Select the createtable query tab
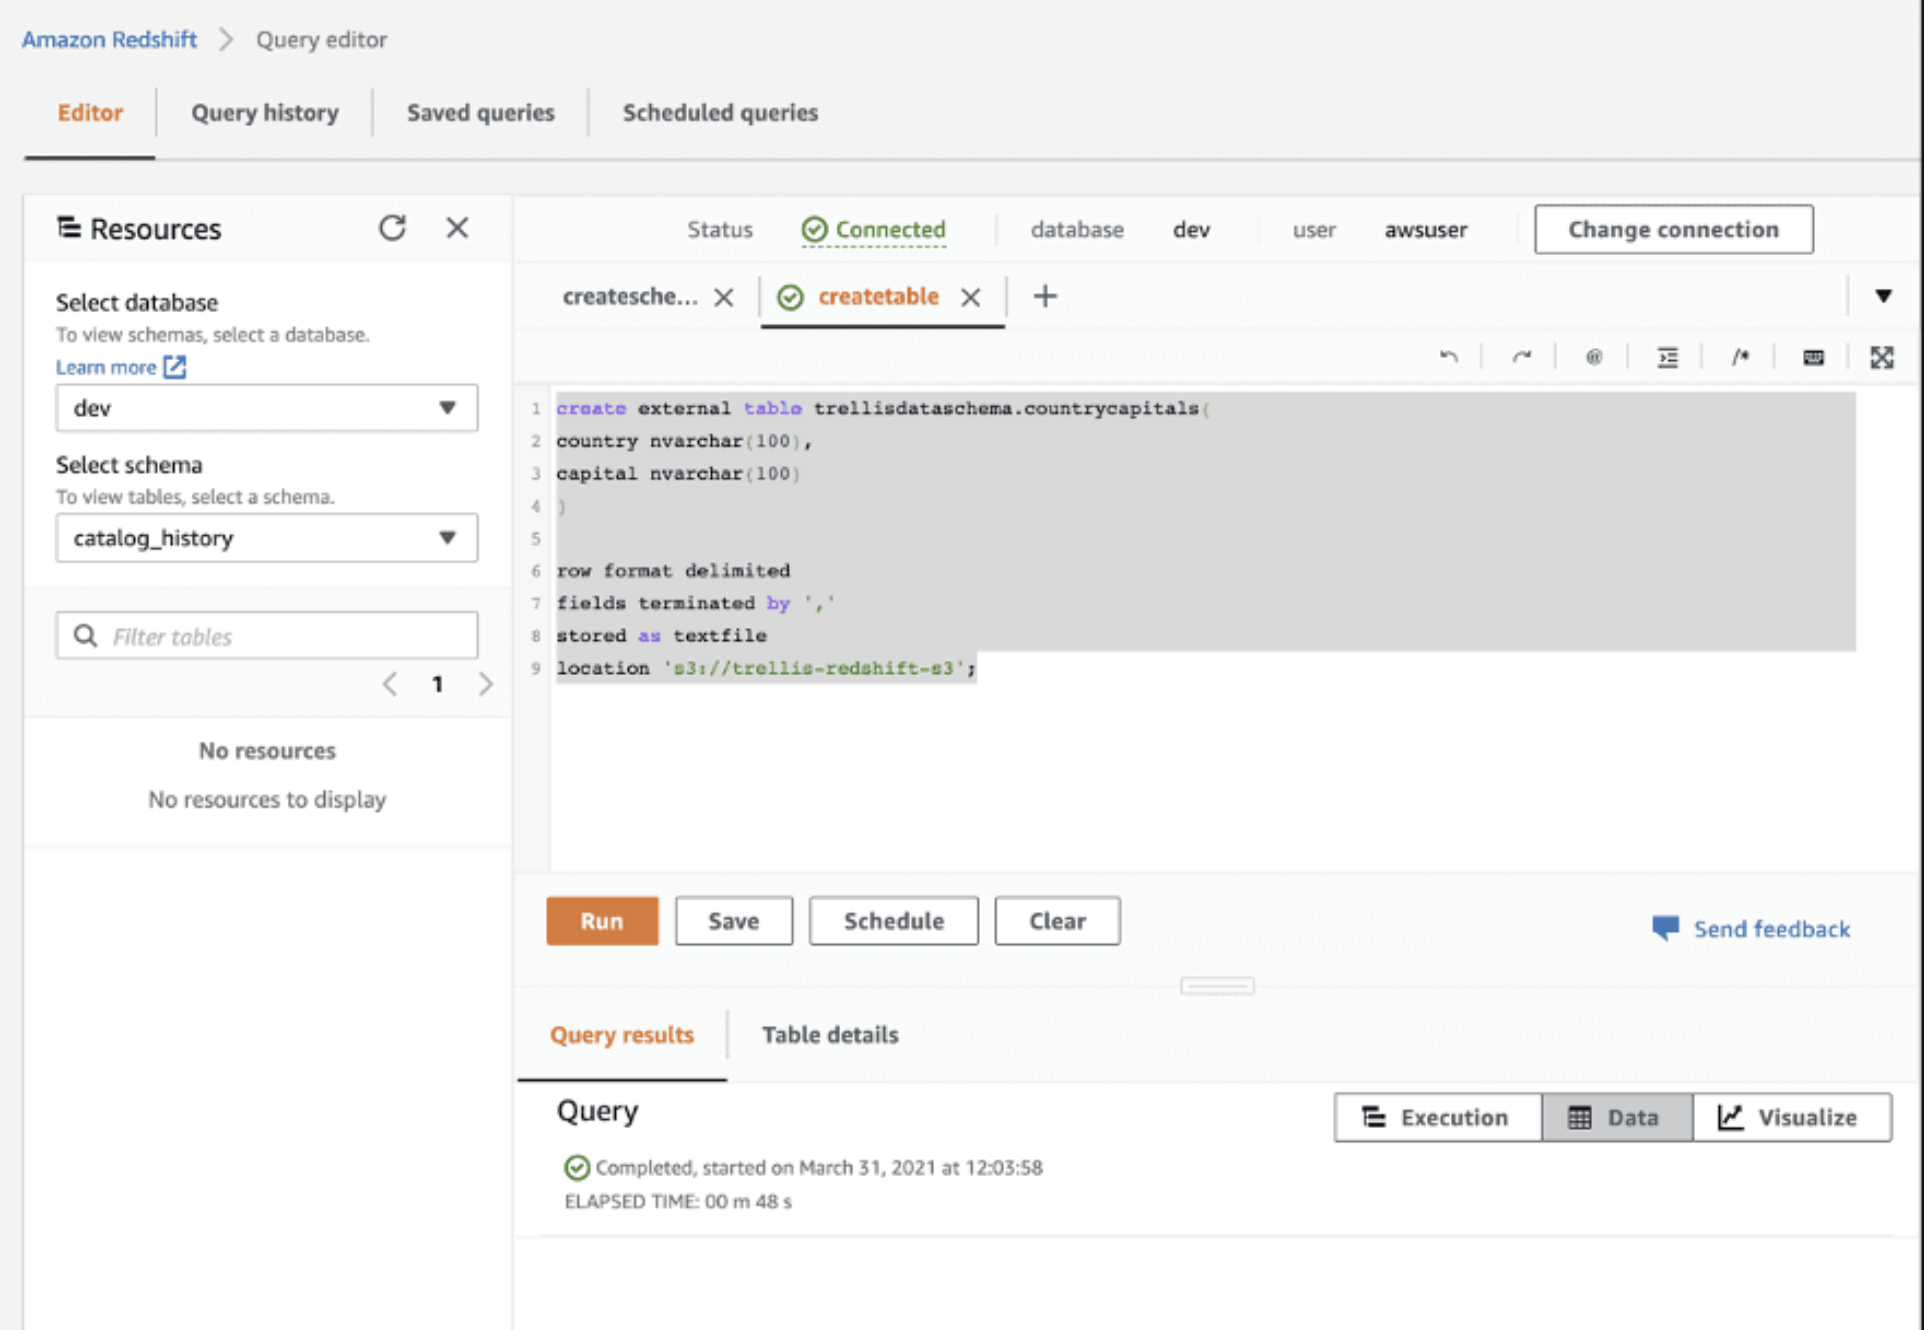This screenshot has width=1924, height=1330. point(878,296)
